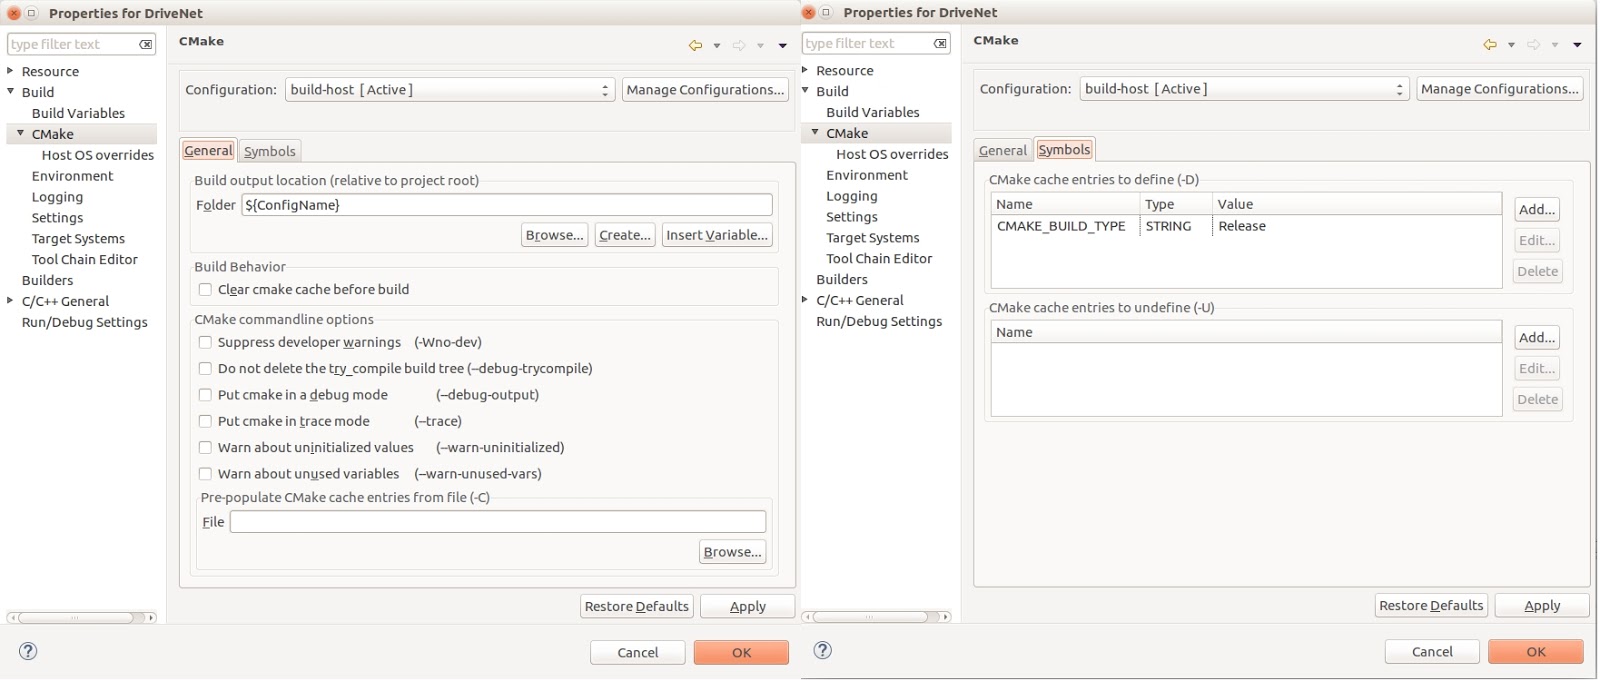
Task: Click forward arrow in General-tab dialog
Action: point(739,45)
